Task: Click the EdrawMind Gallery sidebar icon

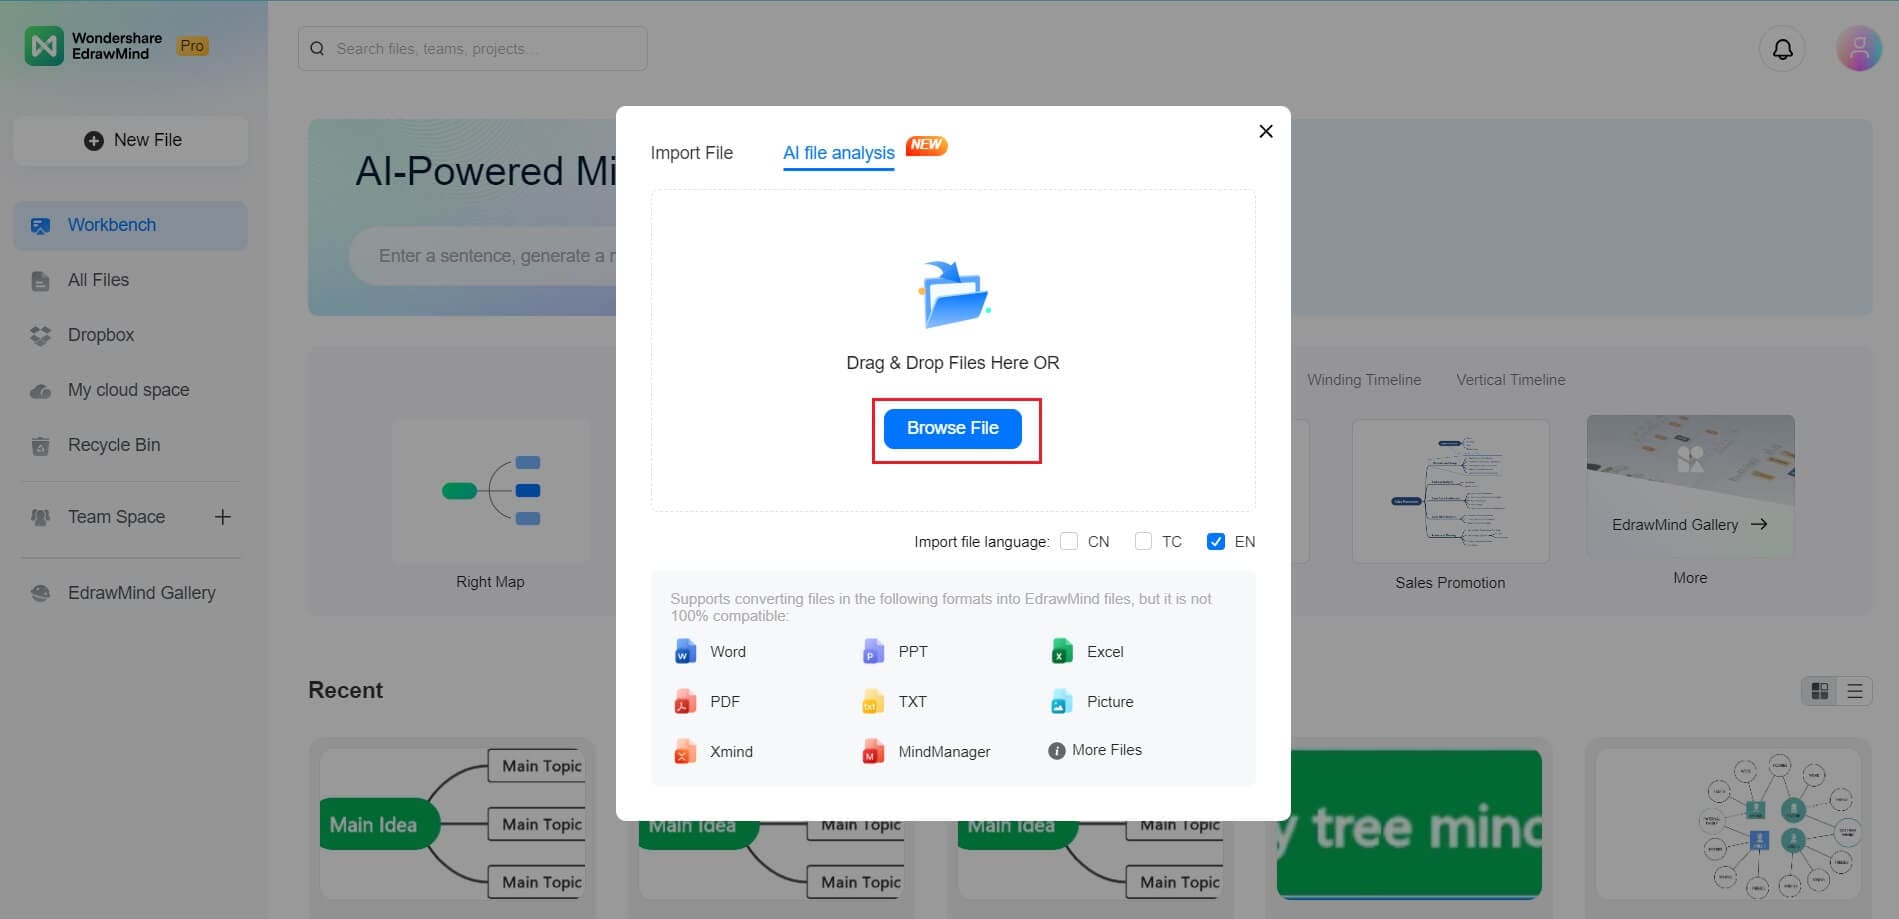Action: pyautogui.click(x=40, y=593)
